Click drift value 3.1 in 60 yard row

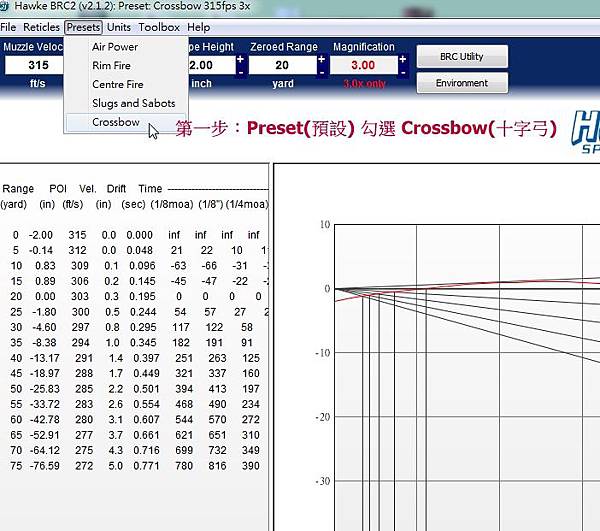(116, 420)
